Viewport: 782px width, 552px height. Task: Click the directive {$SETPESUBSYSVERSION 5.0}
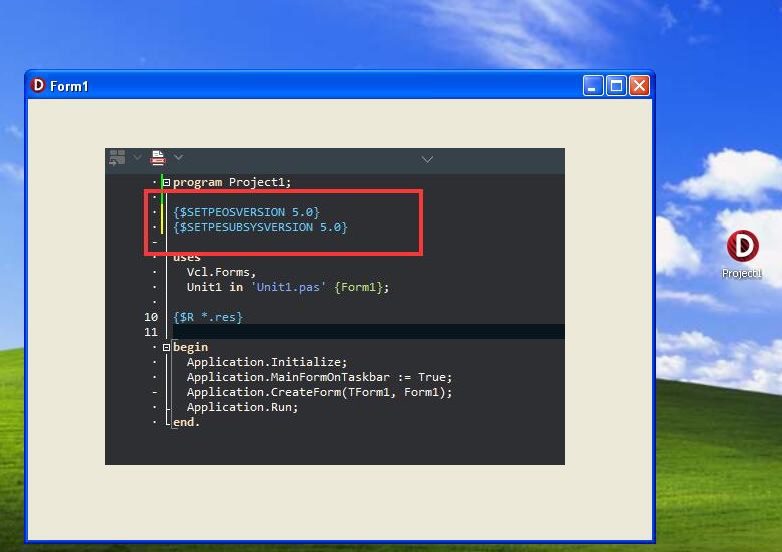pos(260,227)
